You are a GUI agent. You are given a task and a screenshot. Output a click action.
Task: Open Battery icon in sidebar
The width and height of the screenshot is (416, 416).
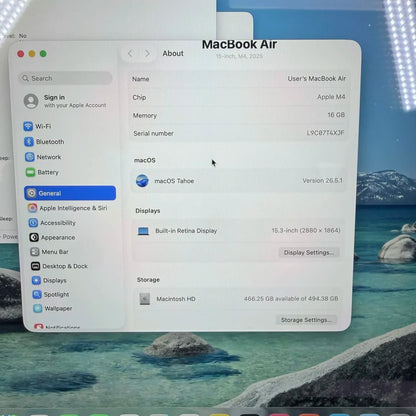30,172
